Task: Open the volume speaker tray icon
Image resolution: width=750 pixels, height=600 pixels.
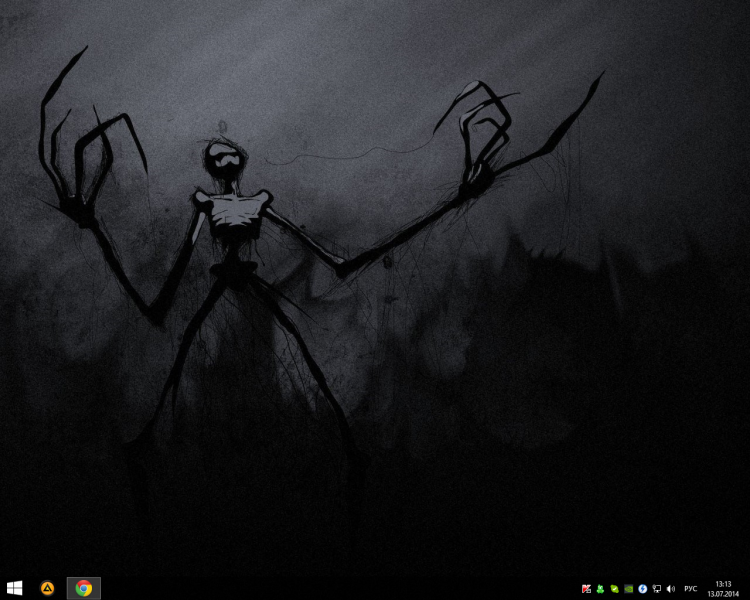Action: click(x=671, y=589)
